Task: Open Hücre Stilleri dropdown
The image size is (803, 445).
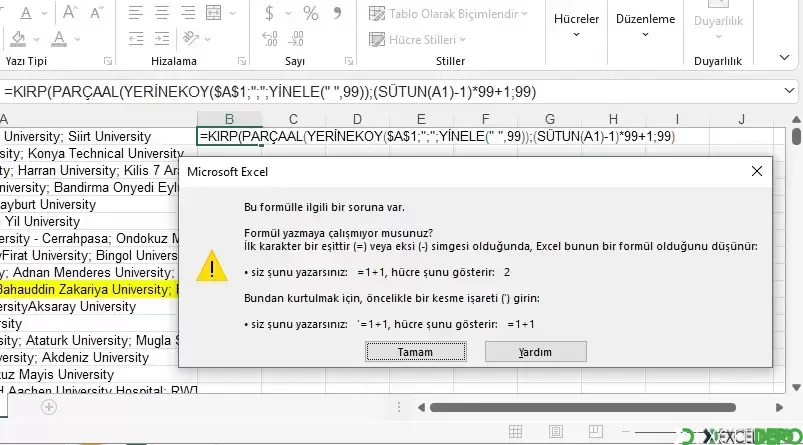Action: coord(417,39)
